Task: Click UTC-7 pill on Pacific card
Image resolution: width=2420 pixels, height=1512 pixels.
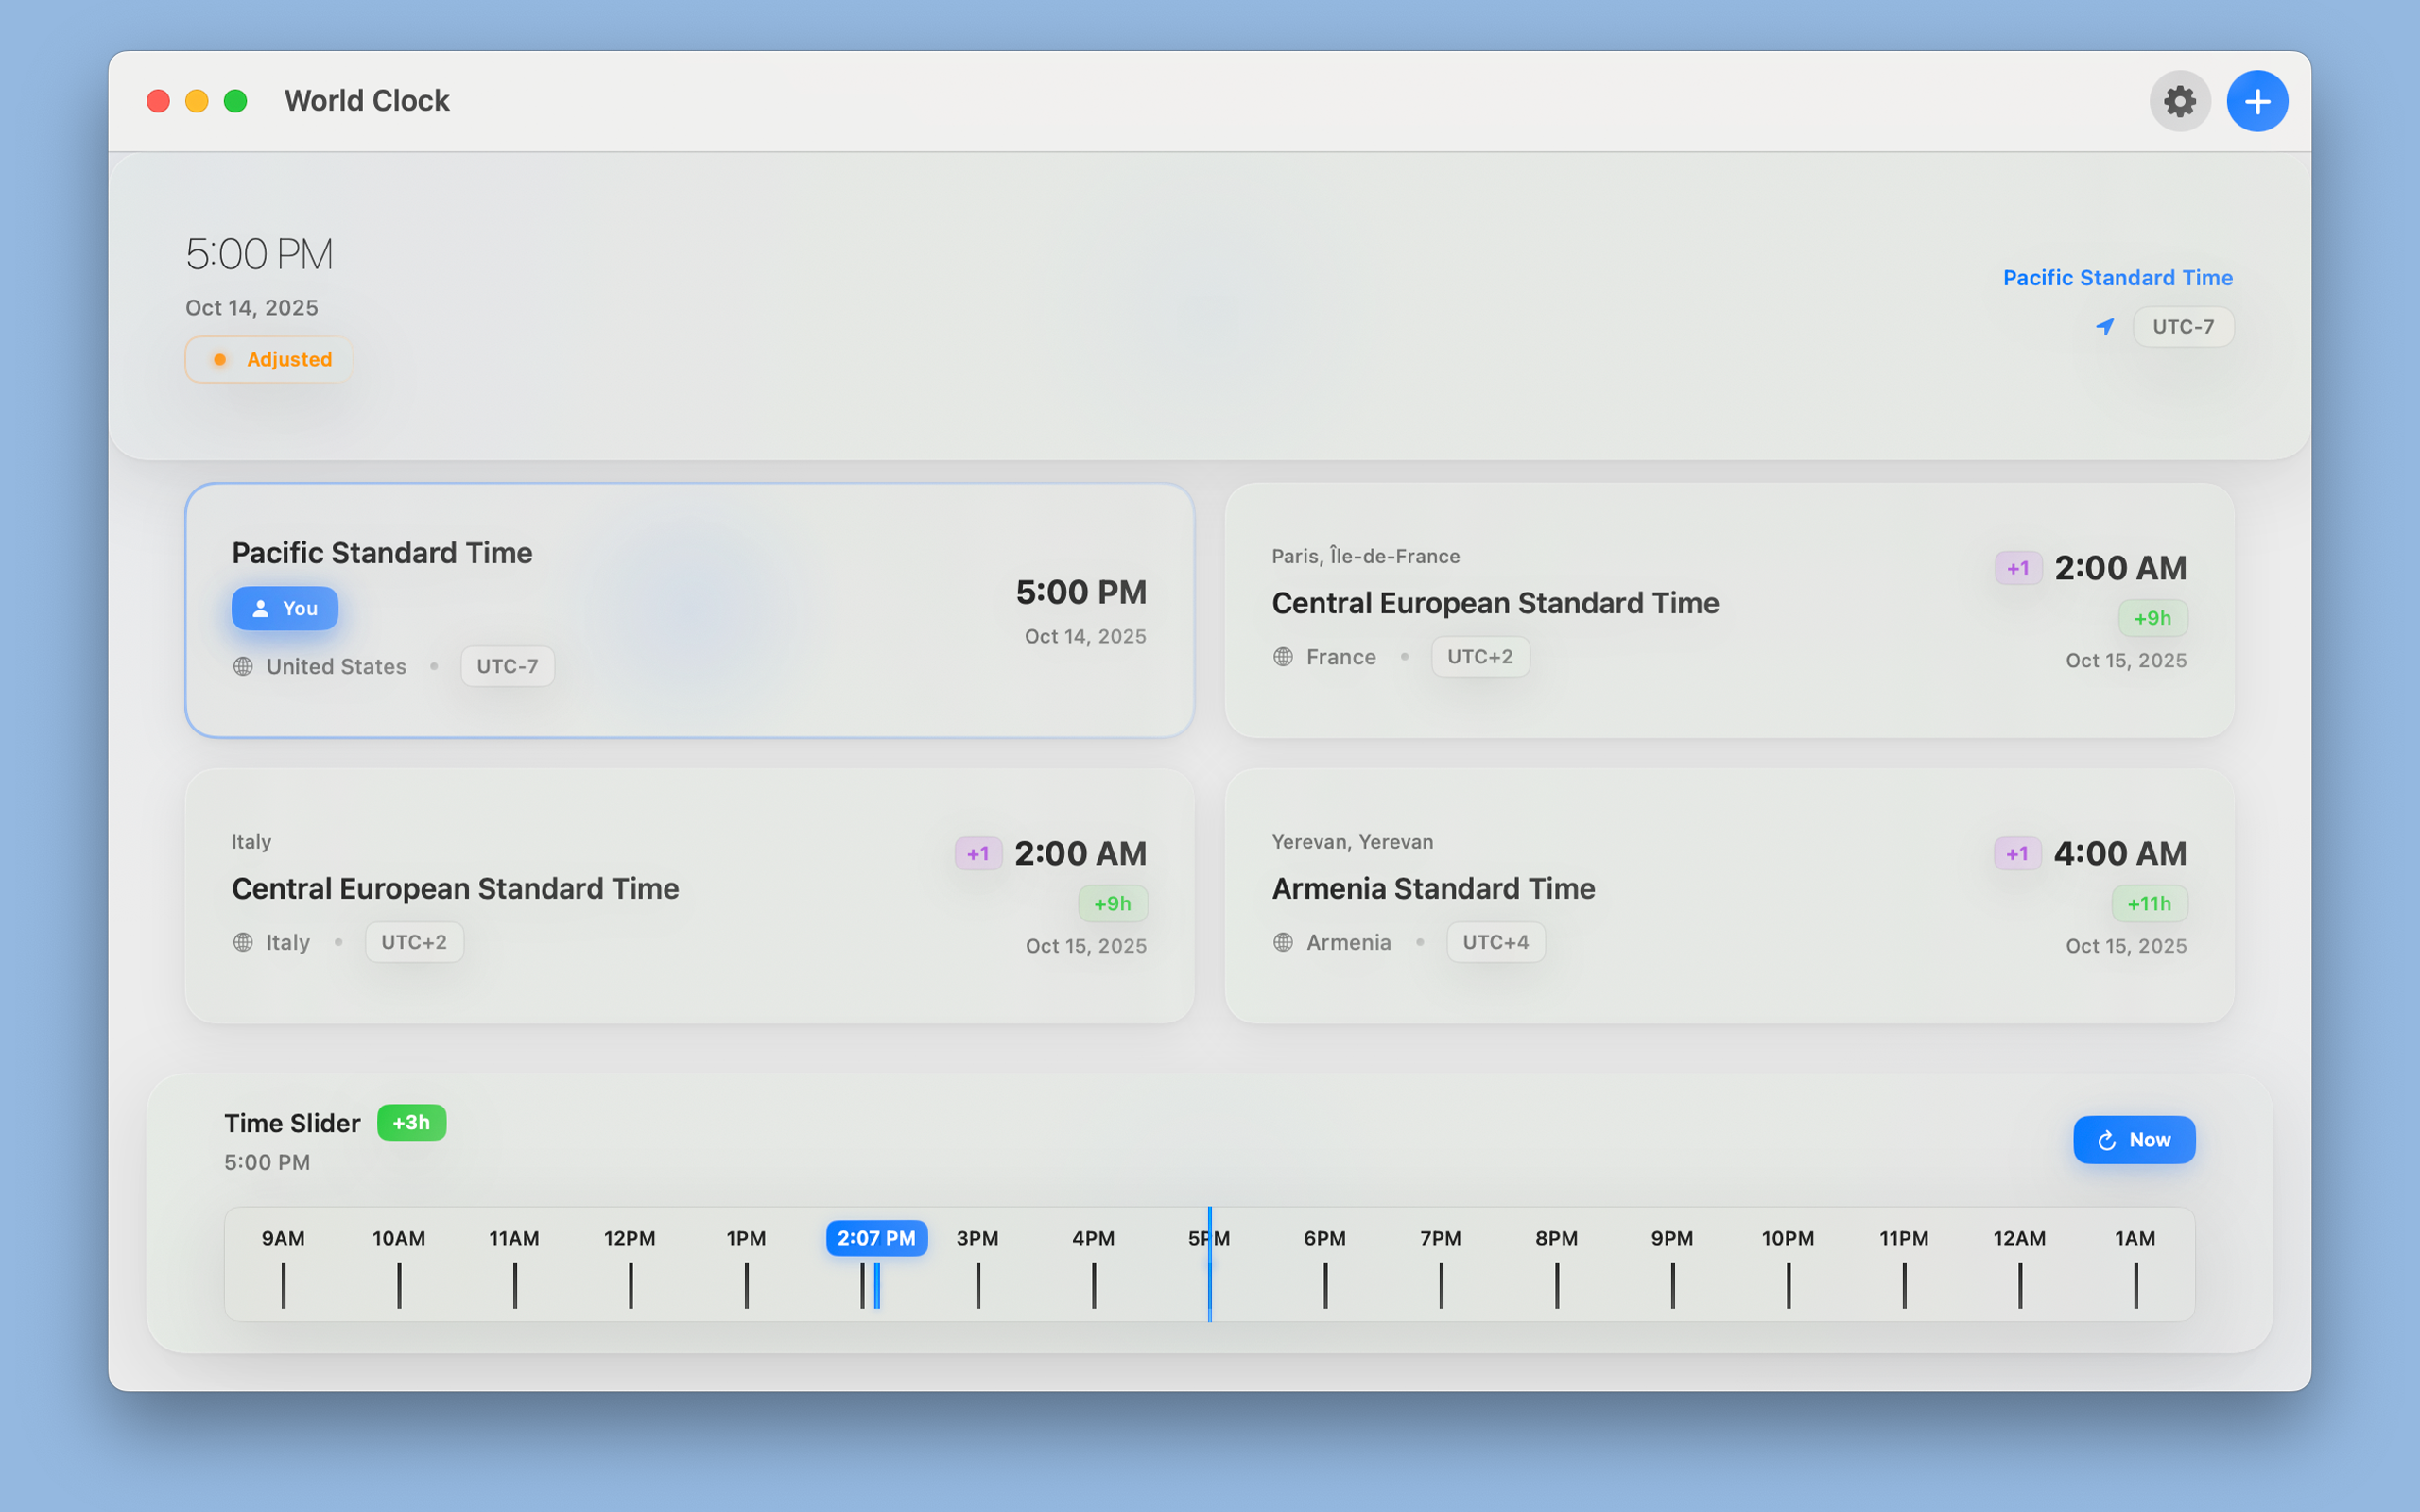Action: click(507, 666)
